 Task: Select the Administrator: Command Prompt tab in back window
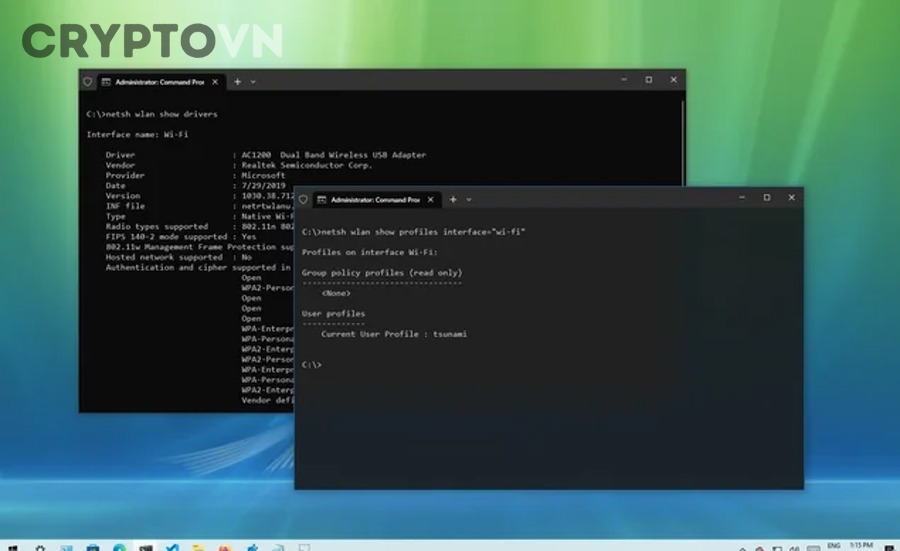(x=161, y=82)
